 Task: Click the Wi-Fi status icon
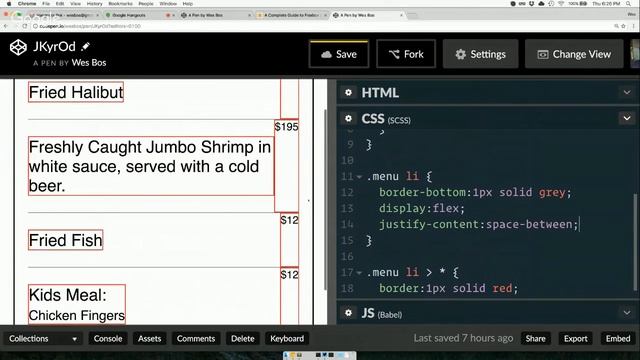pos(561,3)
